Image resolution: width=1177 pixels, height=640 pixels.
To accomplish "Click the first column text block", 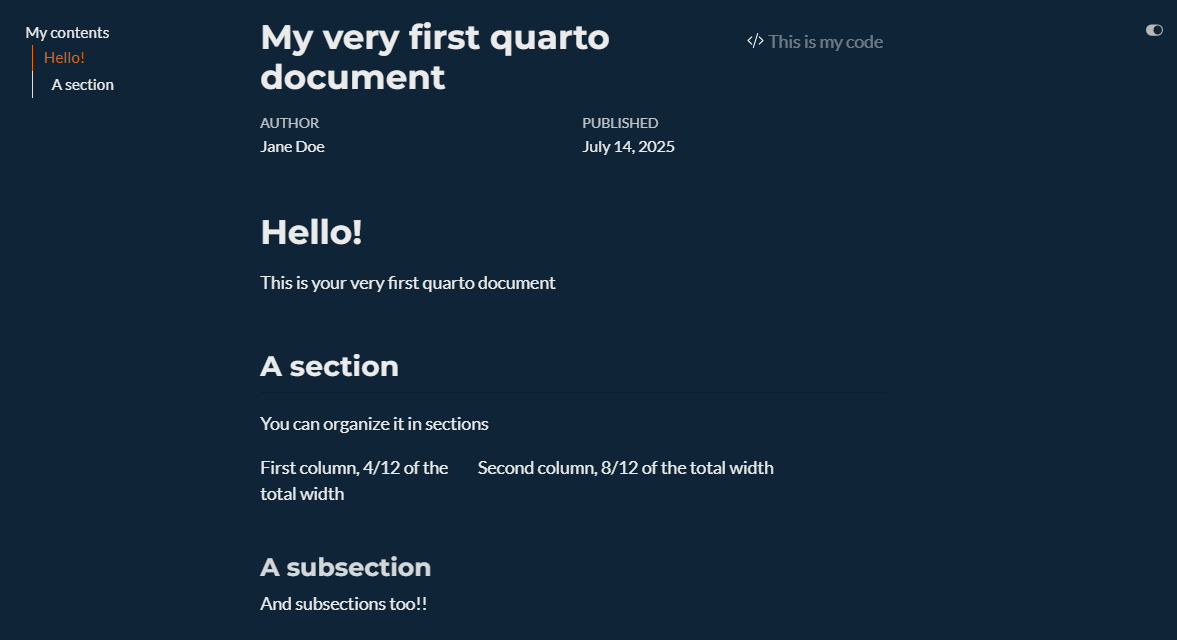I will [354, 480].
